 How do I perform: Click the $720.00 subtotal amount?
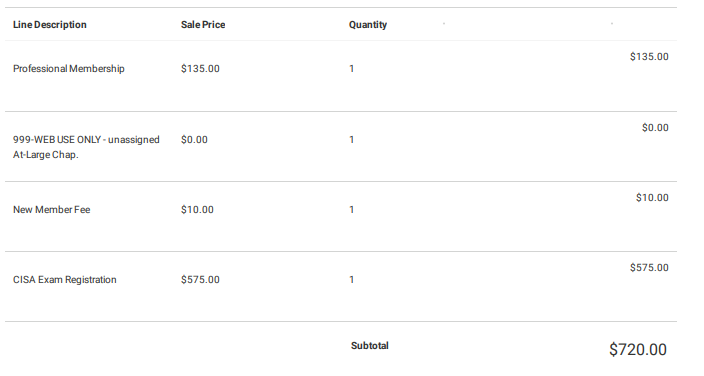coord(638,349)
